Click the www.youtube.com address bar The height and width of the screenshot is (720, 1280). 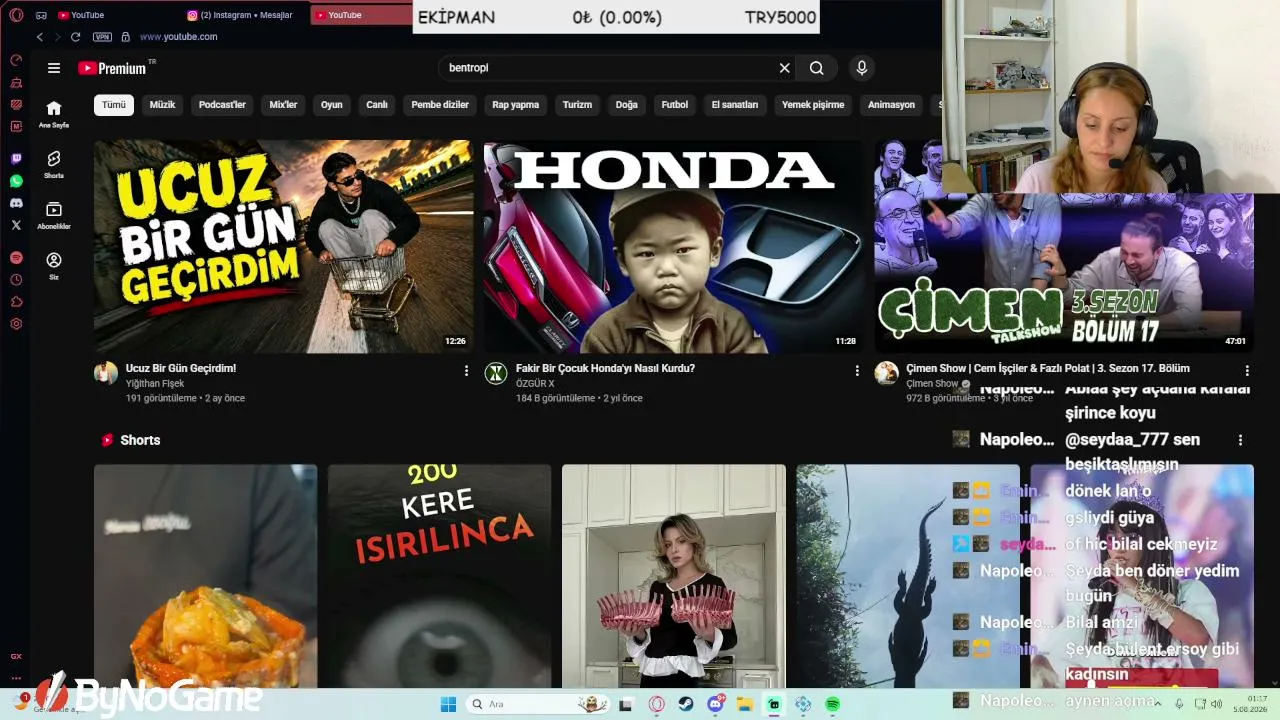[179, 37]
